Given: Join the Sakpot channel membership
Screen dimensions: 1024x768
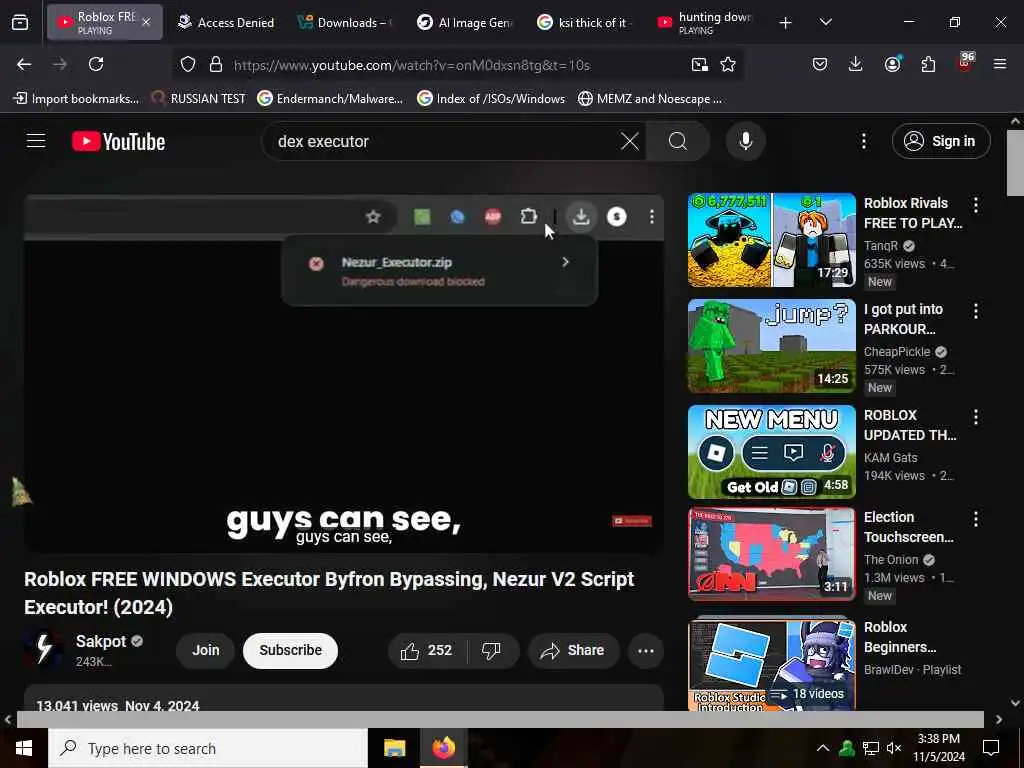Looking at the screenshot, I should [x=205, y=650].
